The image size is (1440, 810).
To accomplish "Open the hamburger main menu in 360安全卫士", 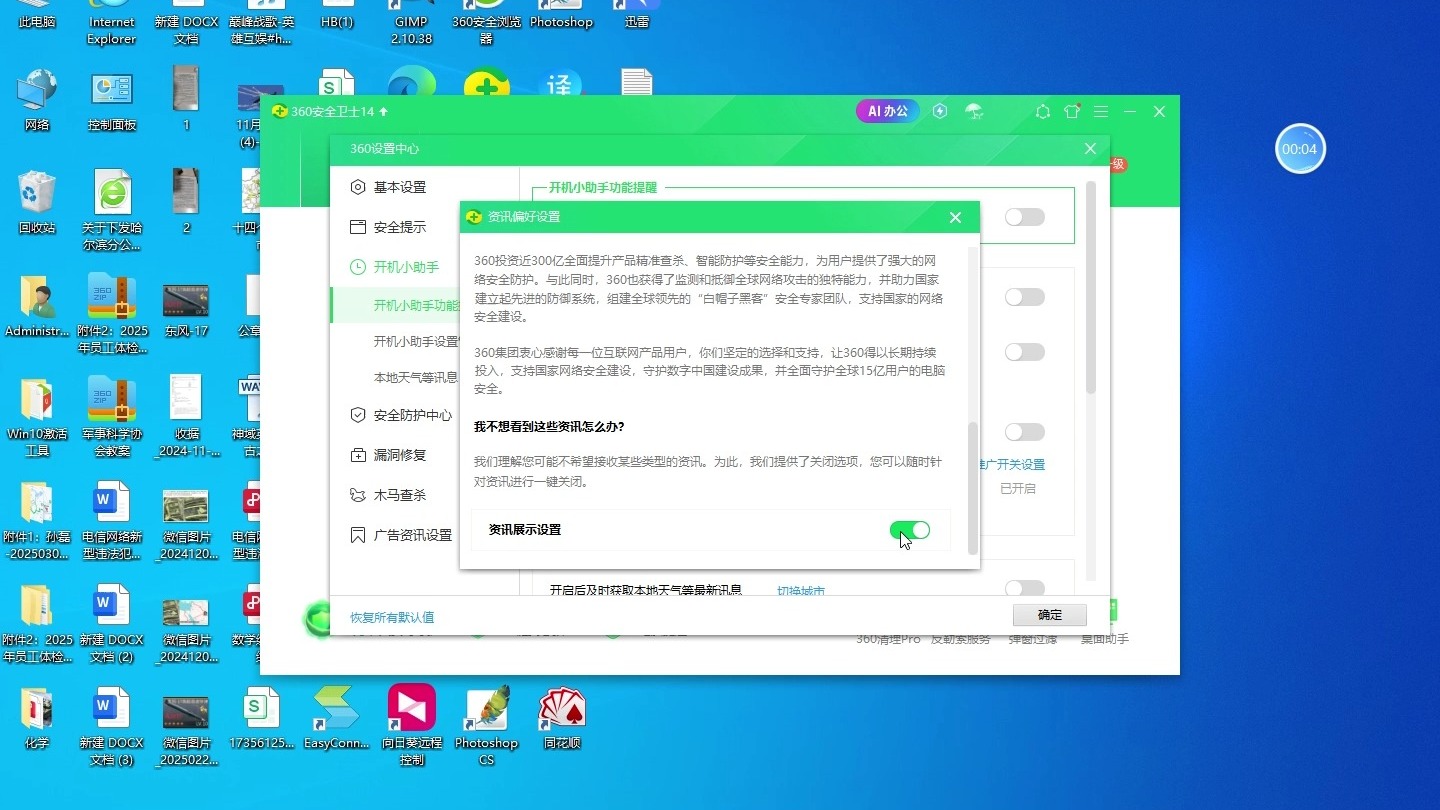I will point(1101,111).
